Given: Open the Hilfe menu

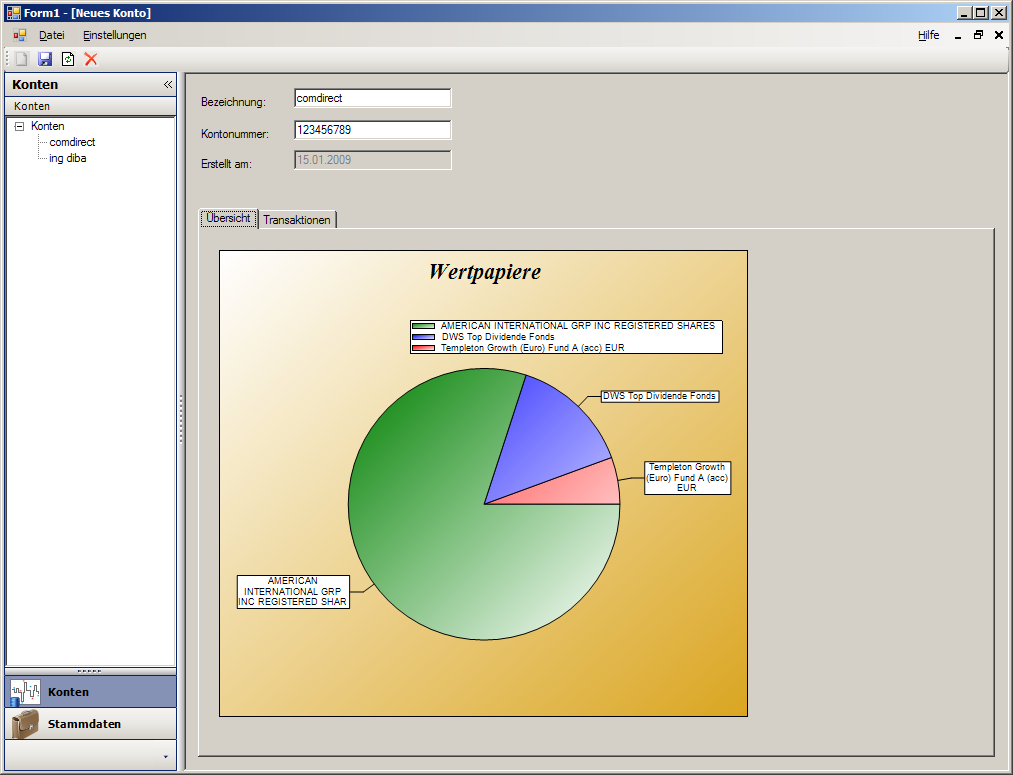Looking at the screenshot, I should coord(928,35).
